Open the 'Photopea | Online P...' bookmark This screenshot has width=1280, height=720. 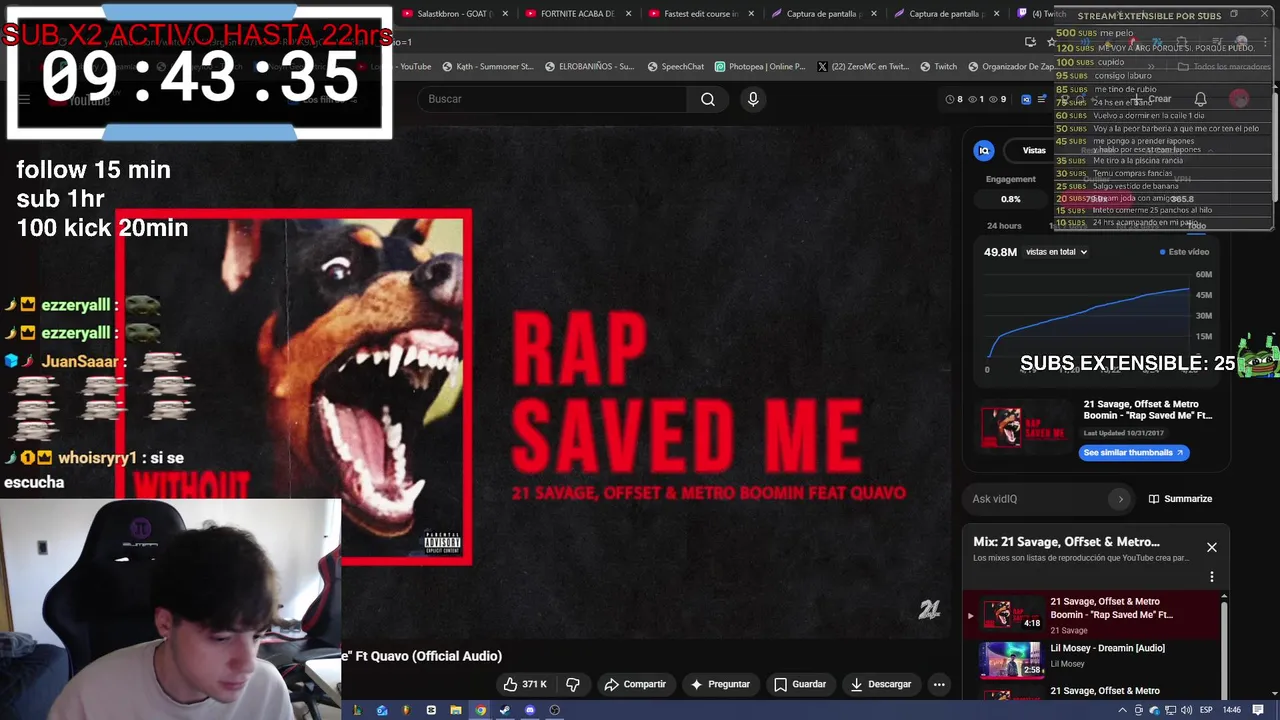759,67
